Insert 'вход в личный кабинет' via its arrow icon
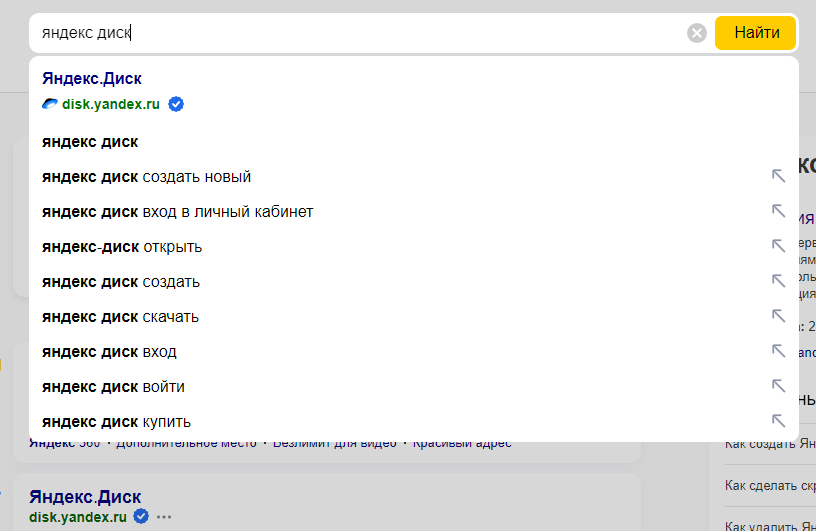 pyautogui.click(x=778, y=211)
